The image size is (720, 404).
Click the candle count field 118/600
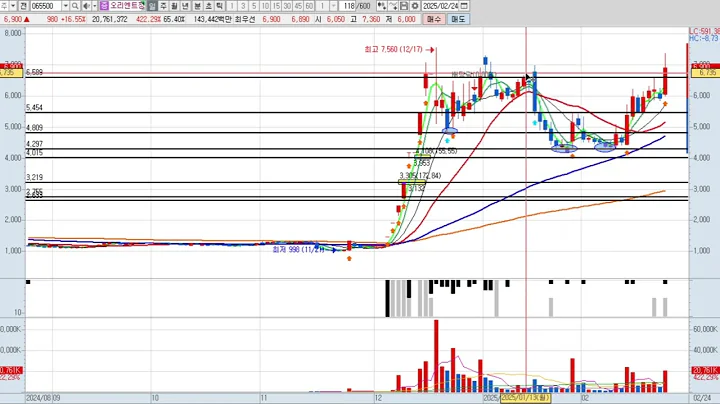point(356,6)
